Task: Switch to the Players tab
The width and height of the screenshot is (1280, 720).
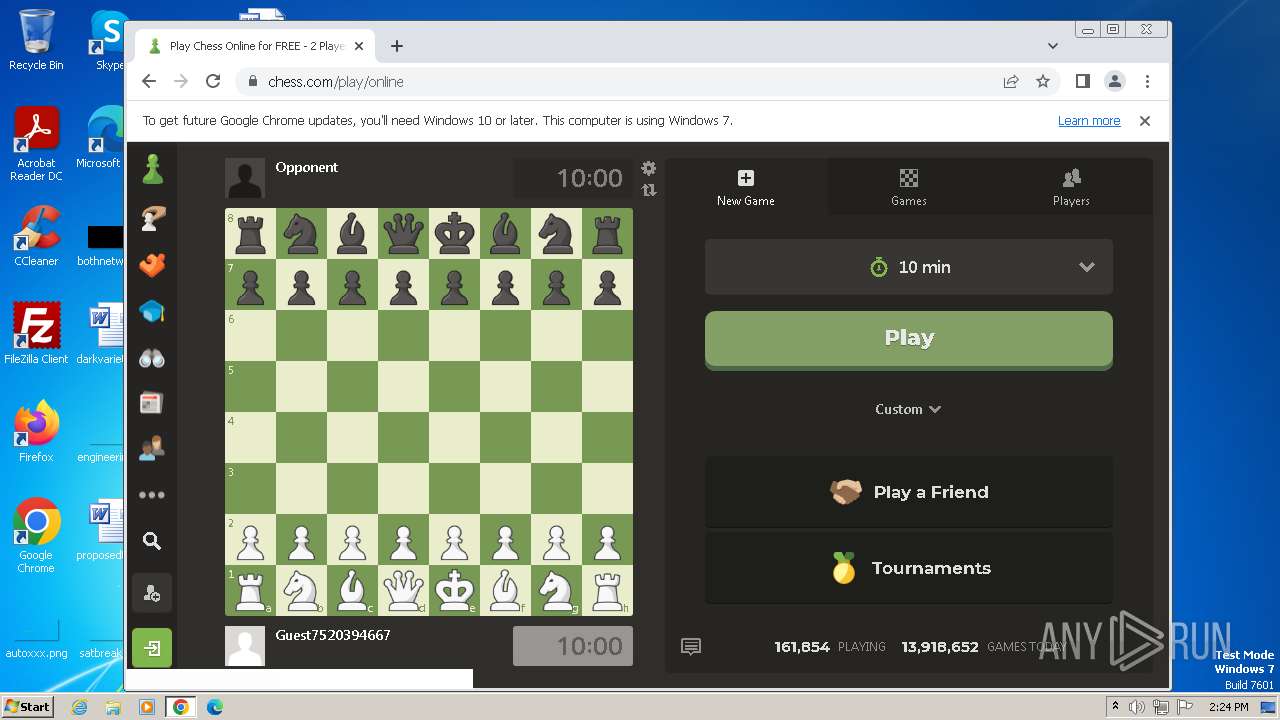Action: (x=1071, y=186)
